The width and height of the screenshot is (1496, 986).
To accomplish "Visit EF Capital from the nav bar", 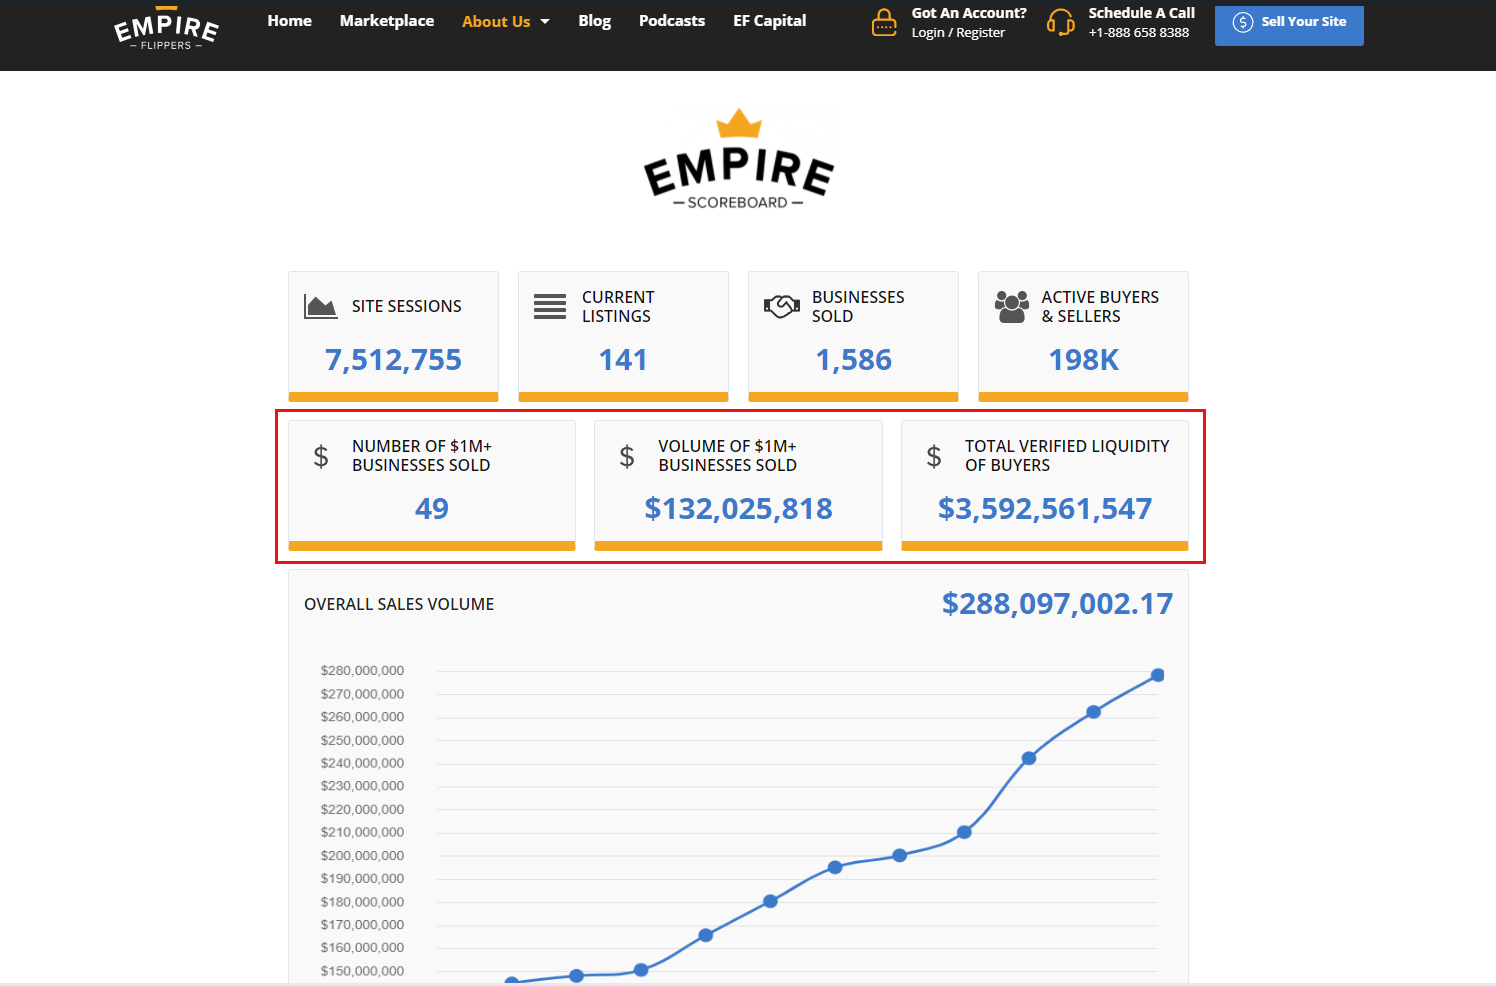I will pos(770,20).
